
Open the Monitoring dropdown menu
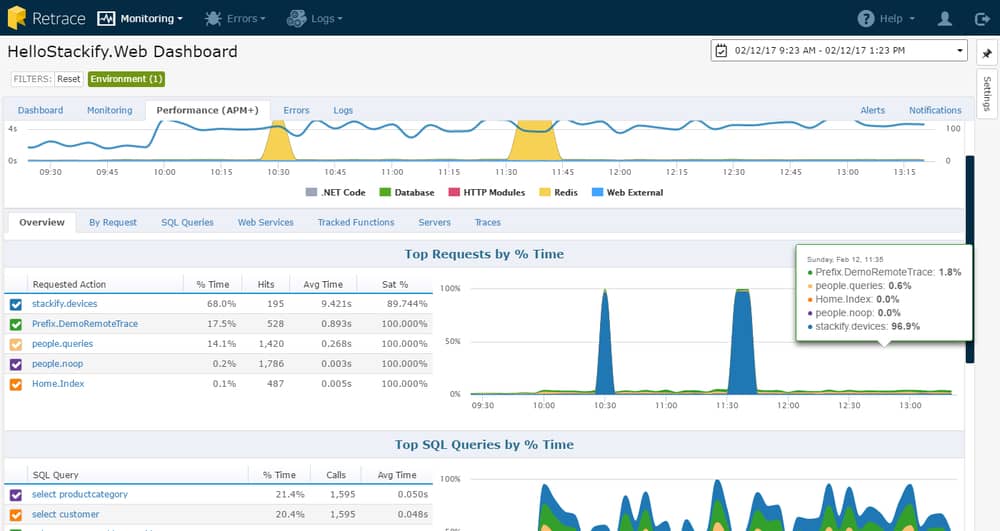(151, 18)
